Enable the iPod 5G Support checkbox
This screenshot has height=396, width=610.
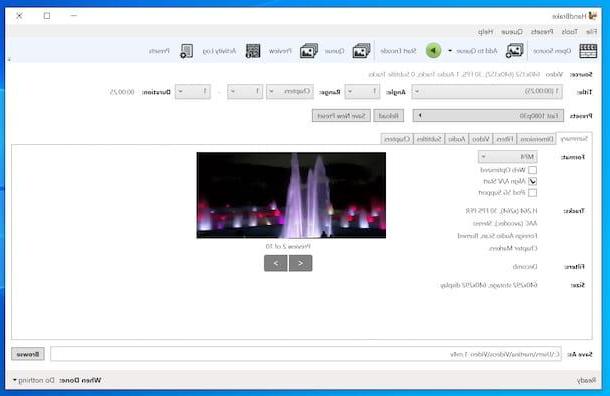533,193
